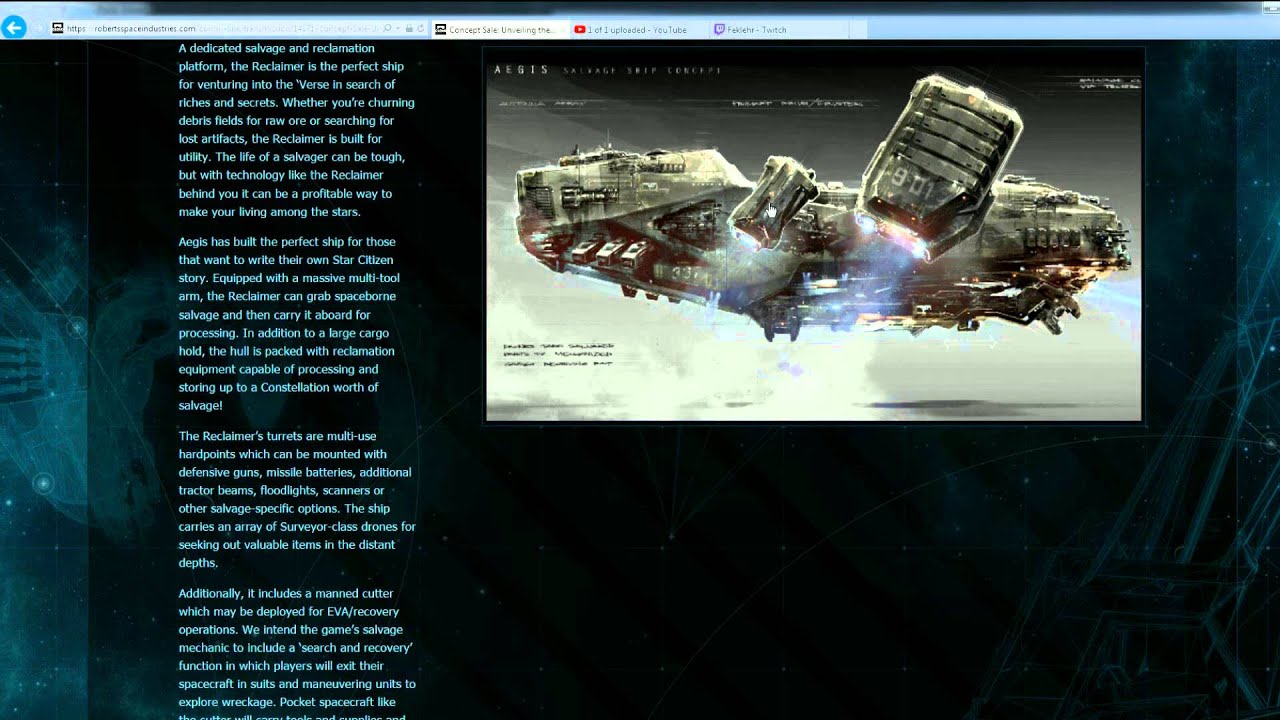The image size is (1280, 720).
Task: Switch to the 'Feklehr - Twitch' tab
Action: pyautogui.click(x=778, y=30)
